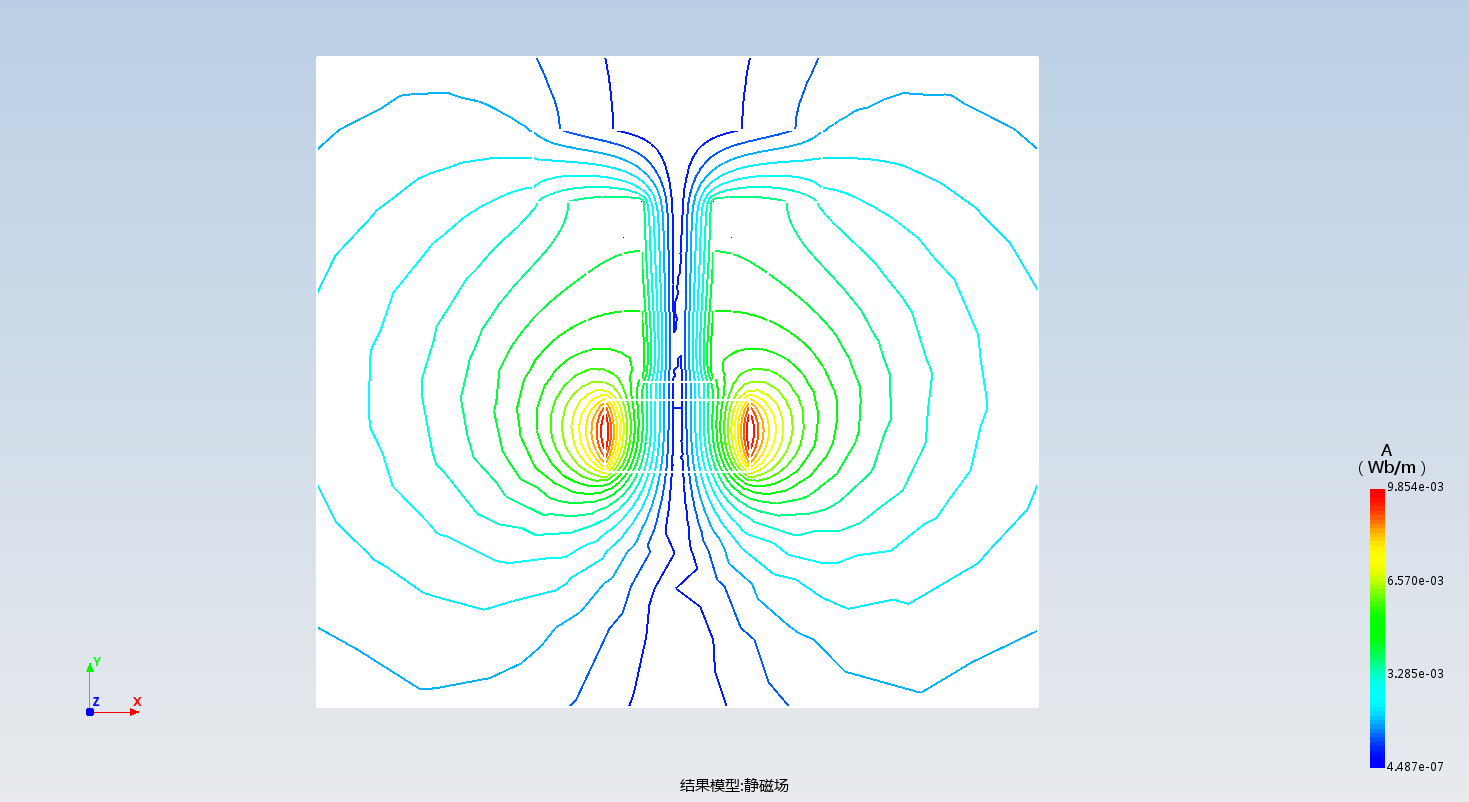Click the legend maximum value 9.854e-03
Viewport: 1469px width, 802px height.
tap(1415, 487)
